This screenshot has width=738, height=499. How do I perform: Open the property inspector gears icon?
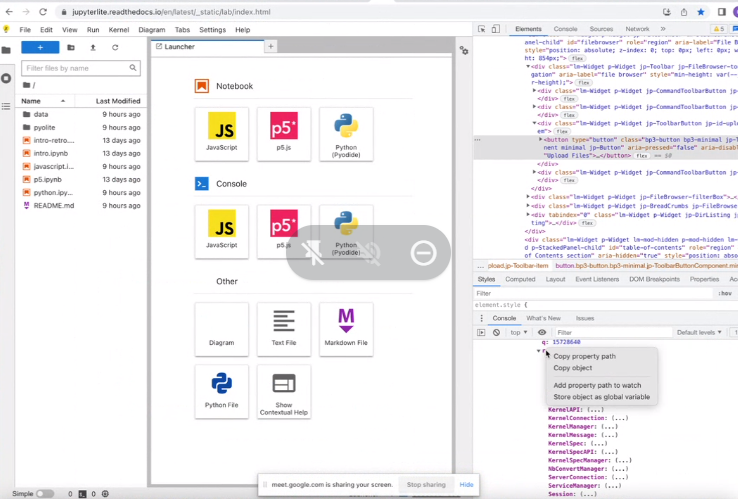tap(464, 50)
